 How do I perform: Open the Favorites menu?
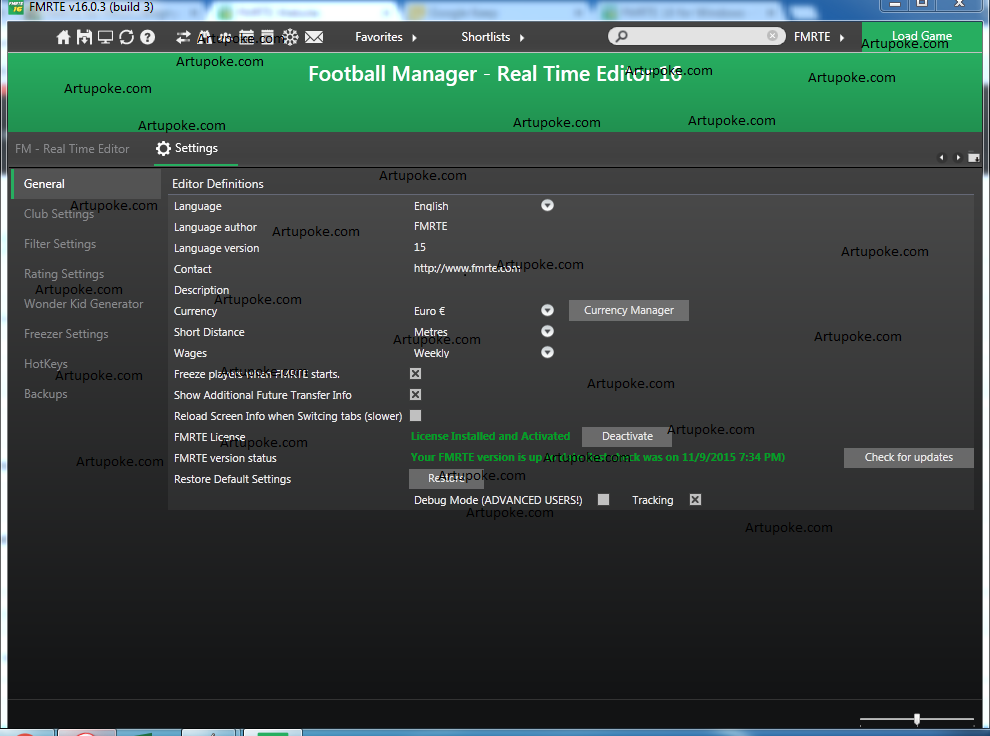point(385,37)
